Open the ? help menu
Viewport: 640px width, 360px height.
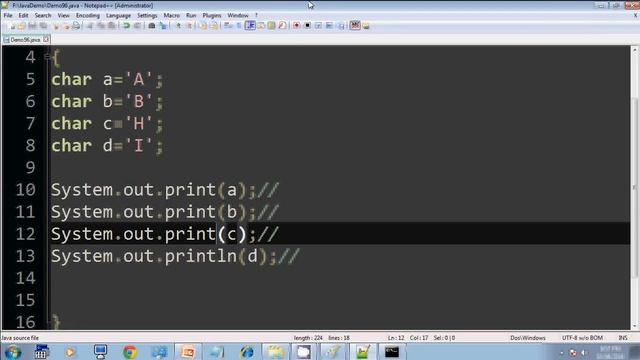[256, 15]
